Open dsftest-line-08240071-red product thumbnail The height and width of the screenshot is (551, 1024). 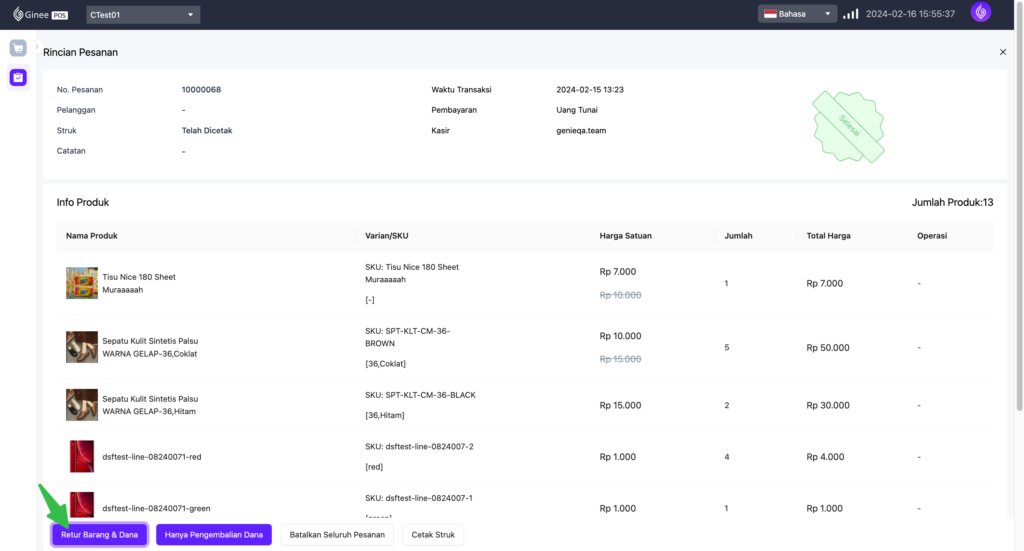click(x=82, y=456)
